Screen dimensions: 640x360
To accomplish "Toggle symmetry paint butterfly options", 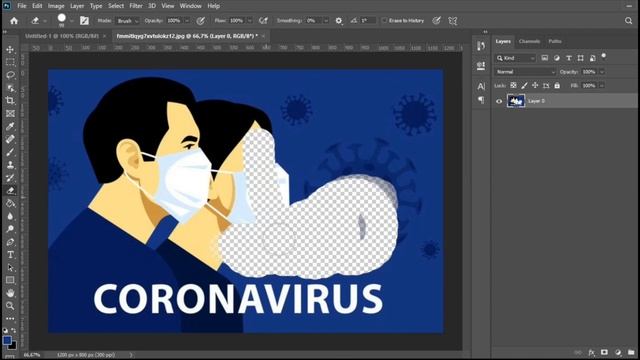I will [x=453, y=20].
